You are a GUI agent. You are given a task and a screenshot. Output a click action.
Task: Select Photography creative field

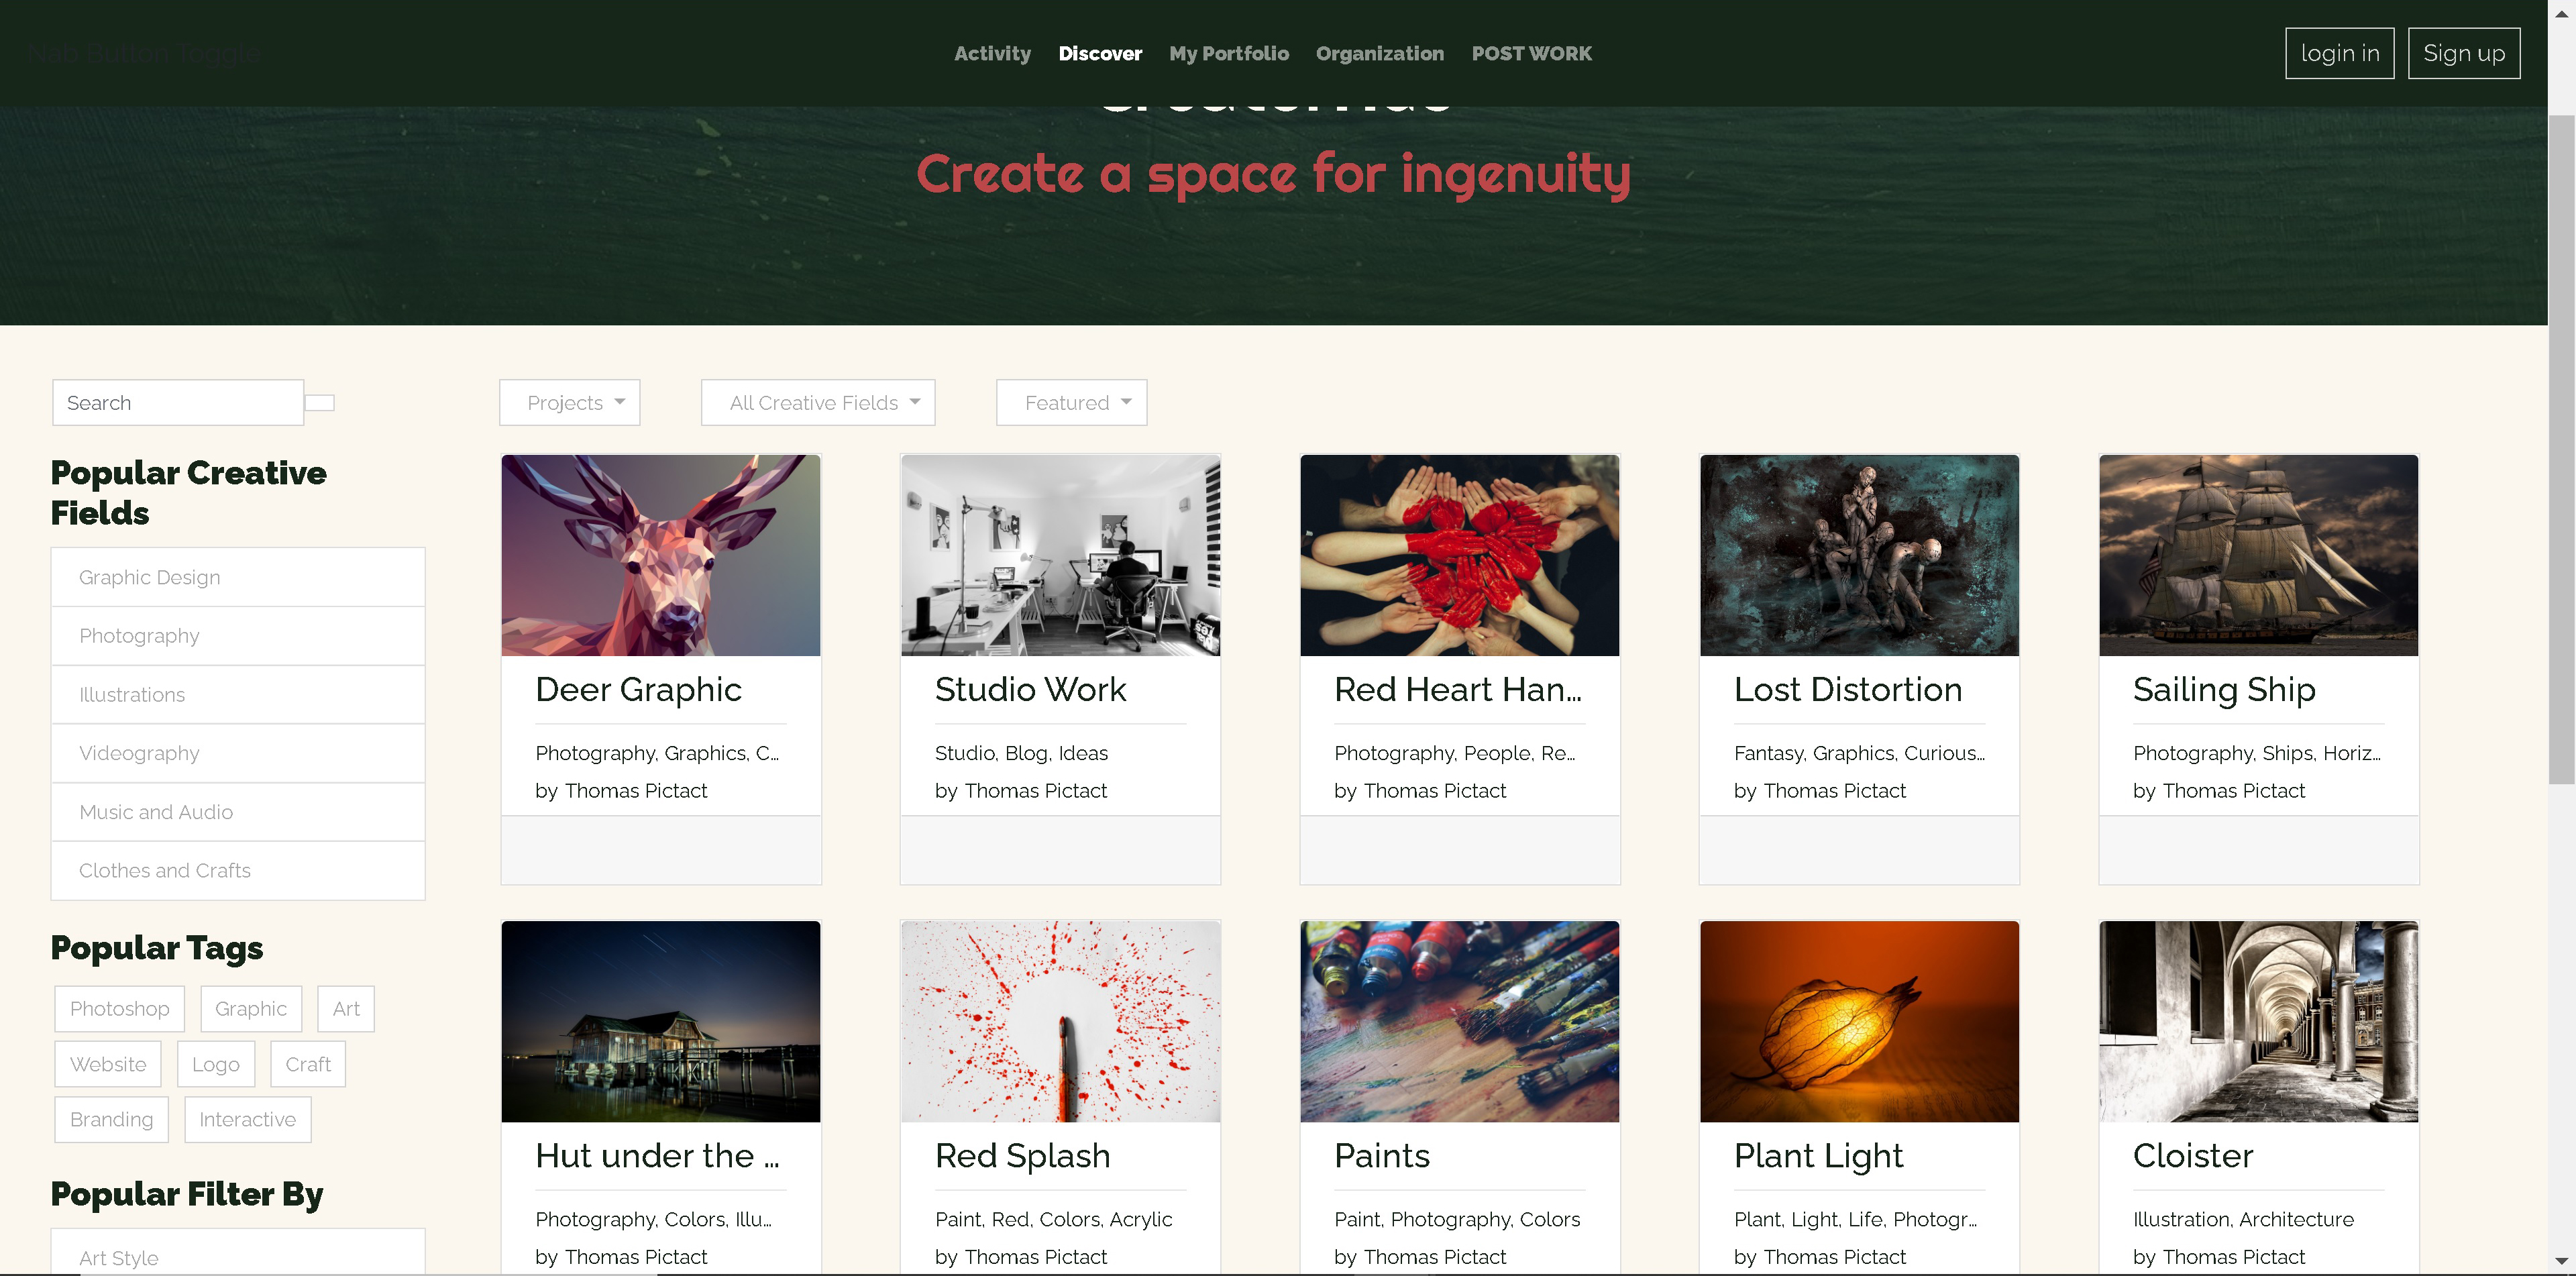(x=238, y=636)
